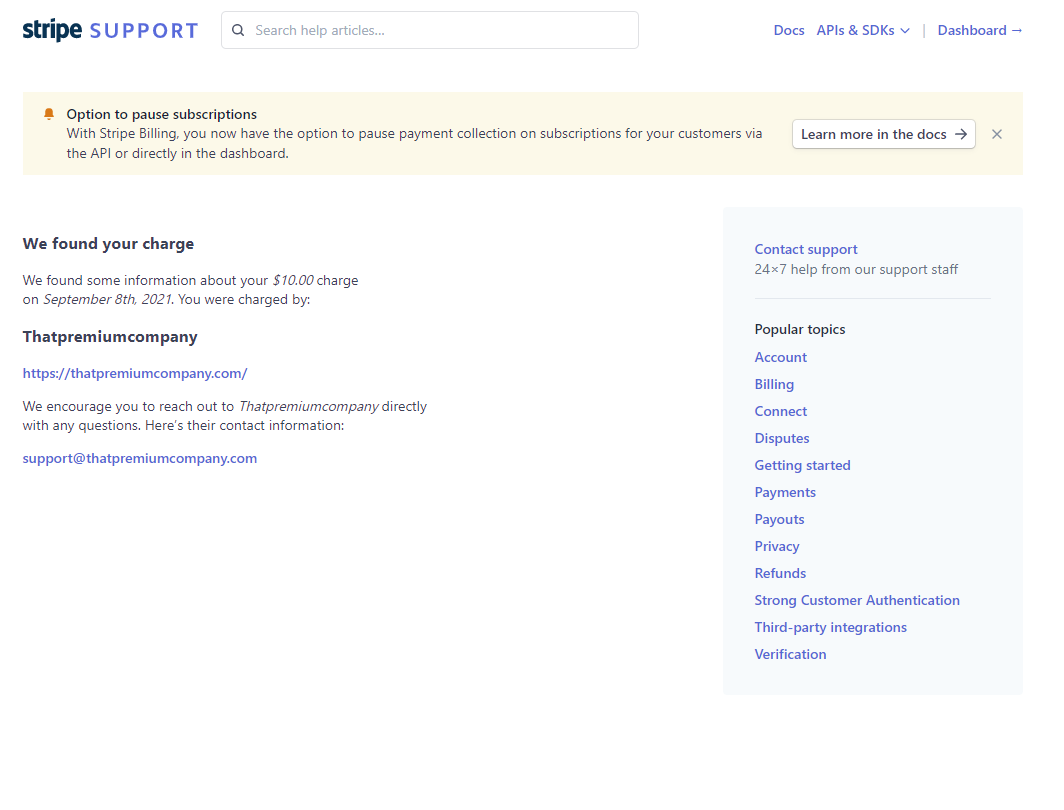Open the Docs link
1064x810 pixels.
click(x=788, y=31)
